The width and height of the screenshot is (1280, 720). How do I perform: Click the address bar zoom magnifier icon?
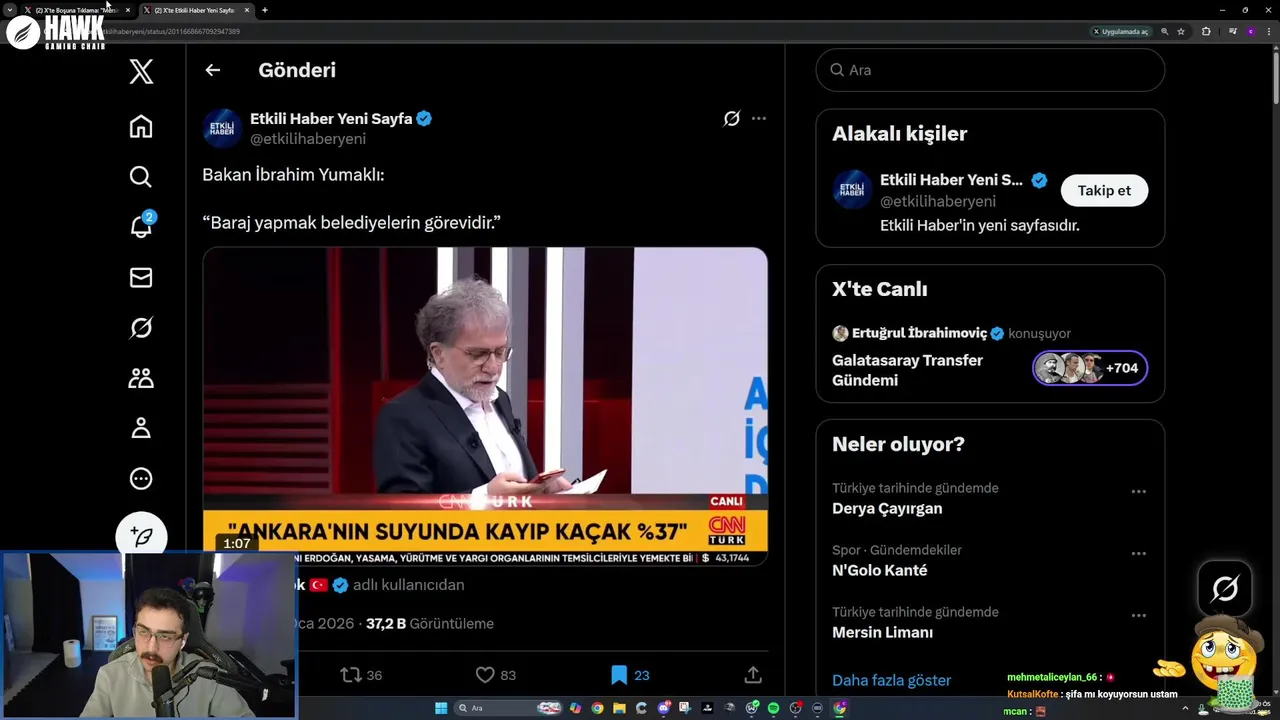pos(1164,32)
